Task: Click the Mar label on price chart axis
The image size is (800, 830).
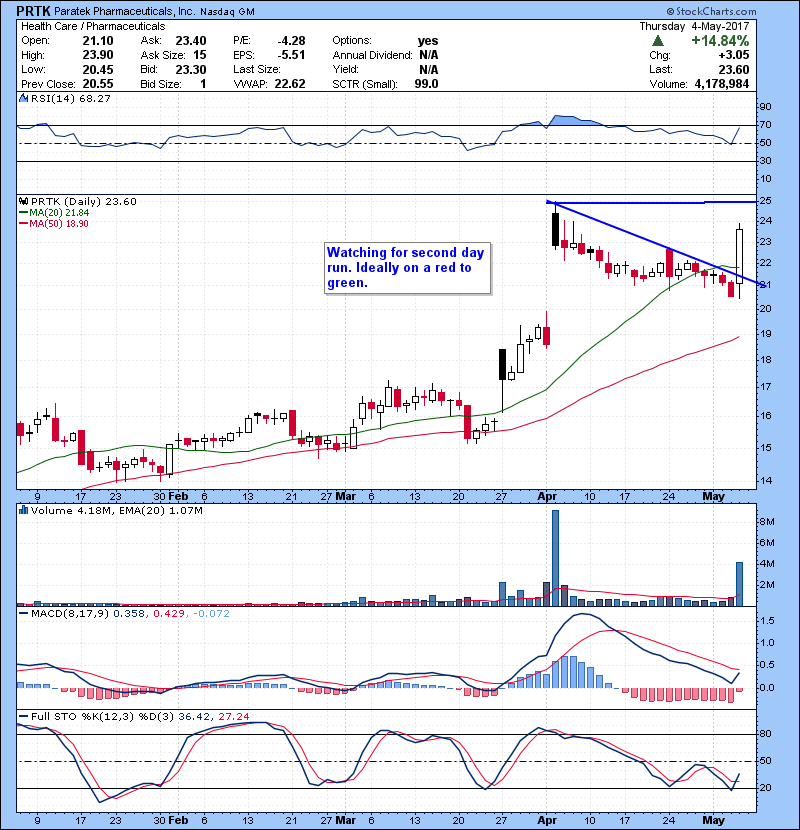Action: click(346, 495)
